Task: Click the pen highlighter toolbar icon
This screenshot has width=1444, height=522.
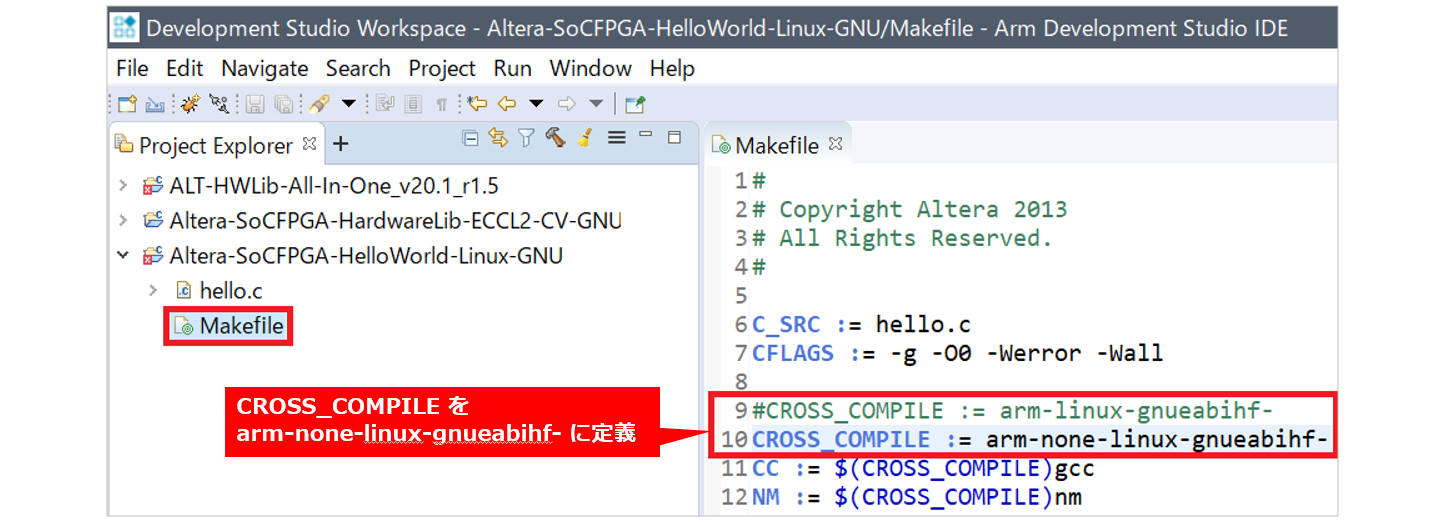Action: tap(319, 103)
